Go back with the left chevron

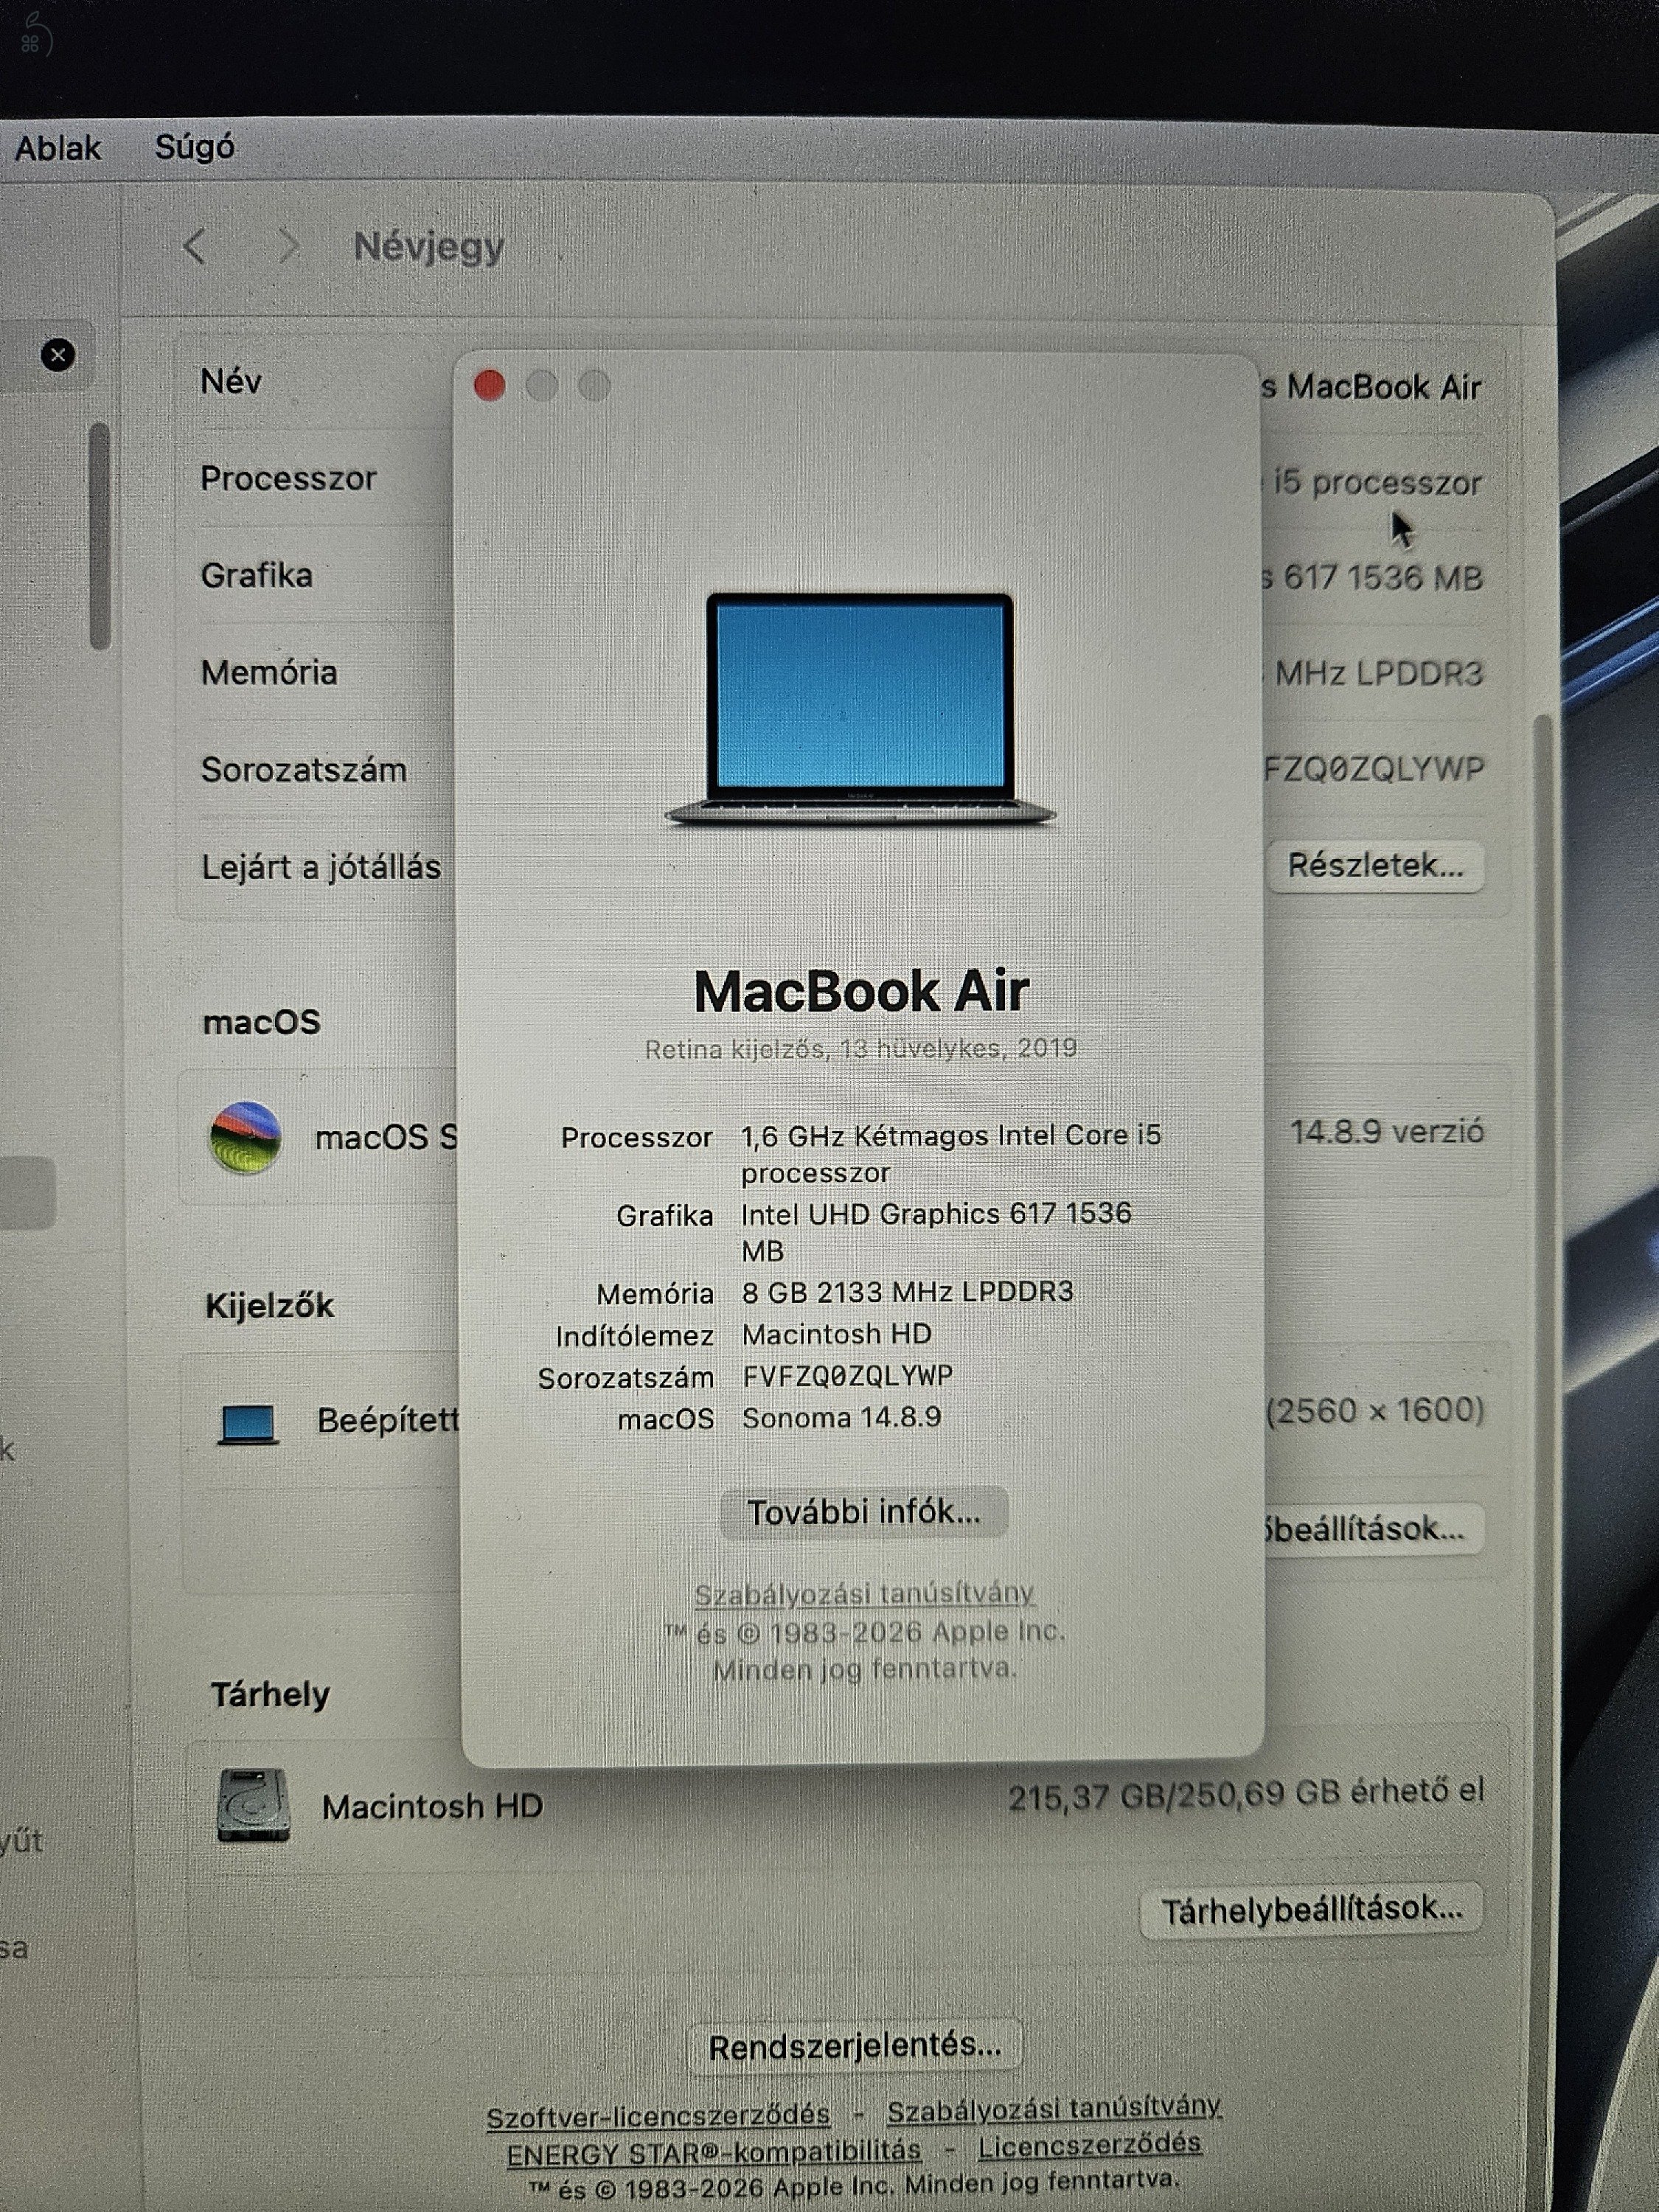coord(195,246)
